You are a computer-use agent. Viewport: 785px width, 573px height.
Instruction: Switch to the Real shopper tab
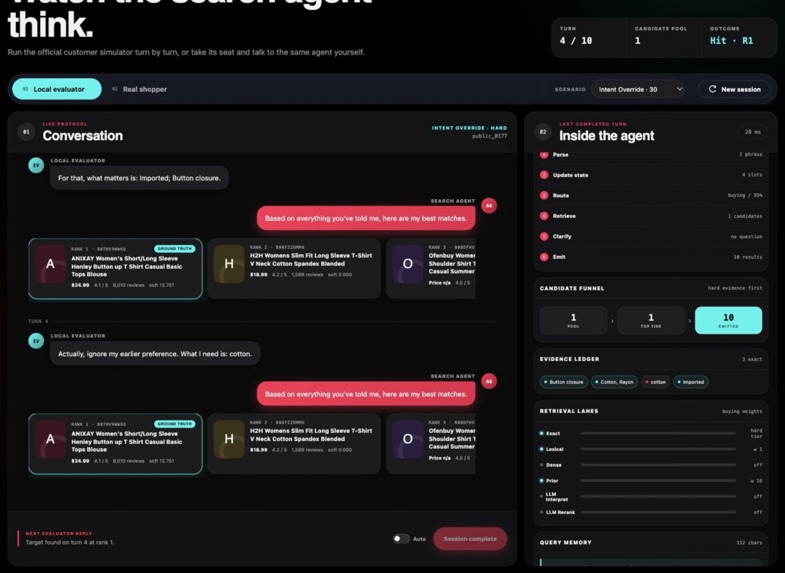139,89
